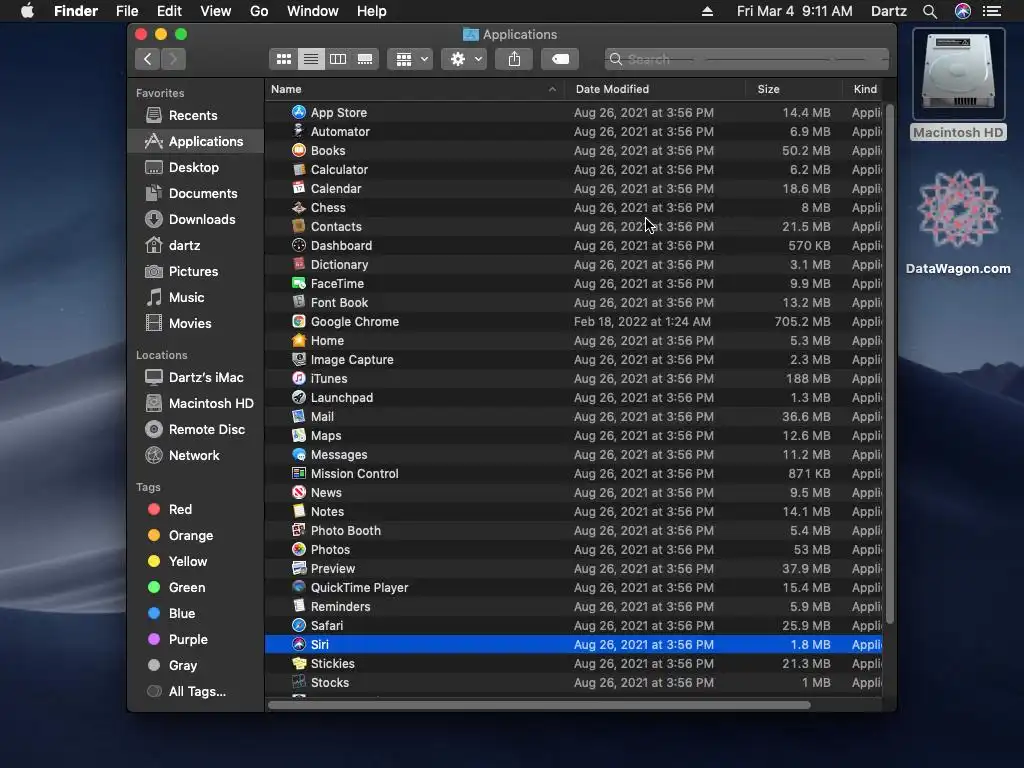
Task: Select the Launchpad app icon
Action: (298, 397)
